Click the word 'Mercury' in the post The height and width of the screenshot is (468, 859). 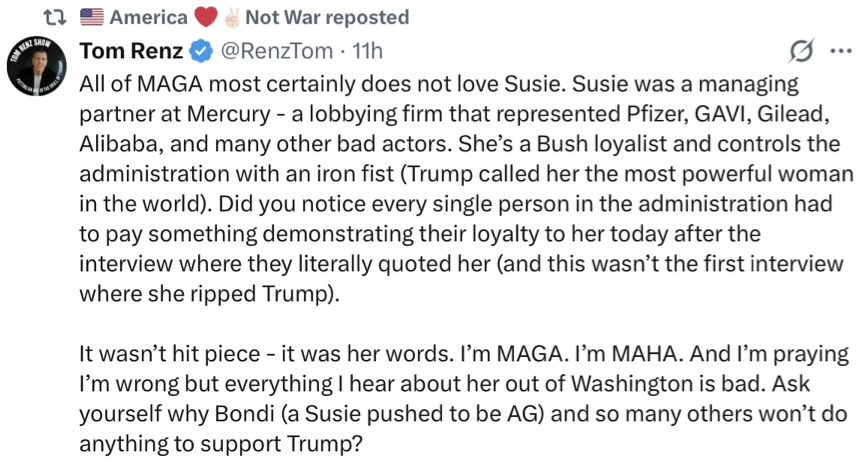click(x=212, y=112)
